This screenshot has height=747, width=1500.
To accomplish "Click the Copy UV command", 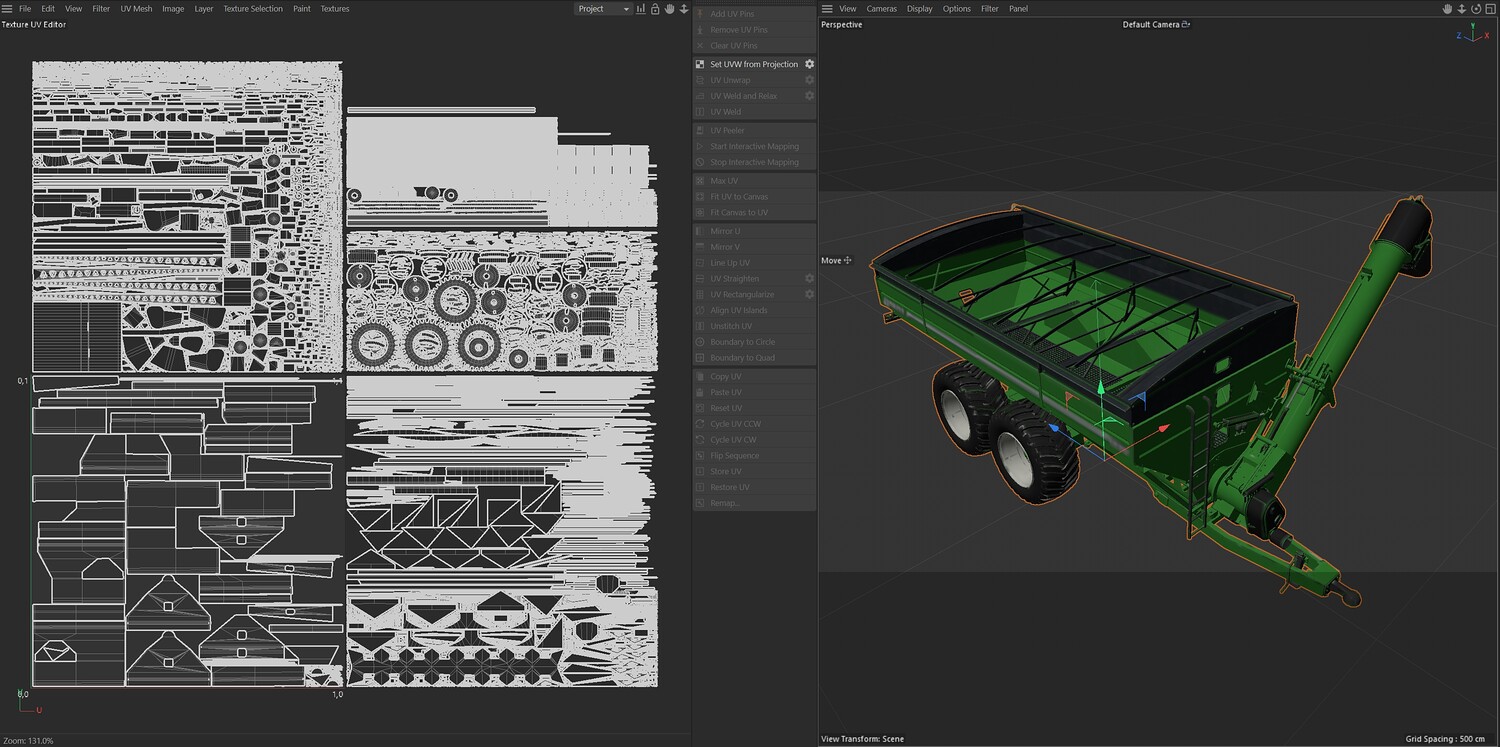I will point(755,377).
